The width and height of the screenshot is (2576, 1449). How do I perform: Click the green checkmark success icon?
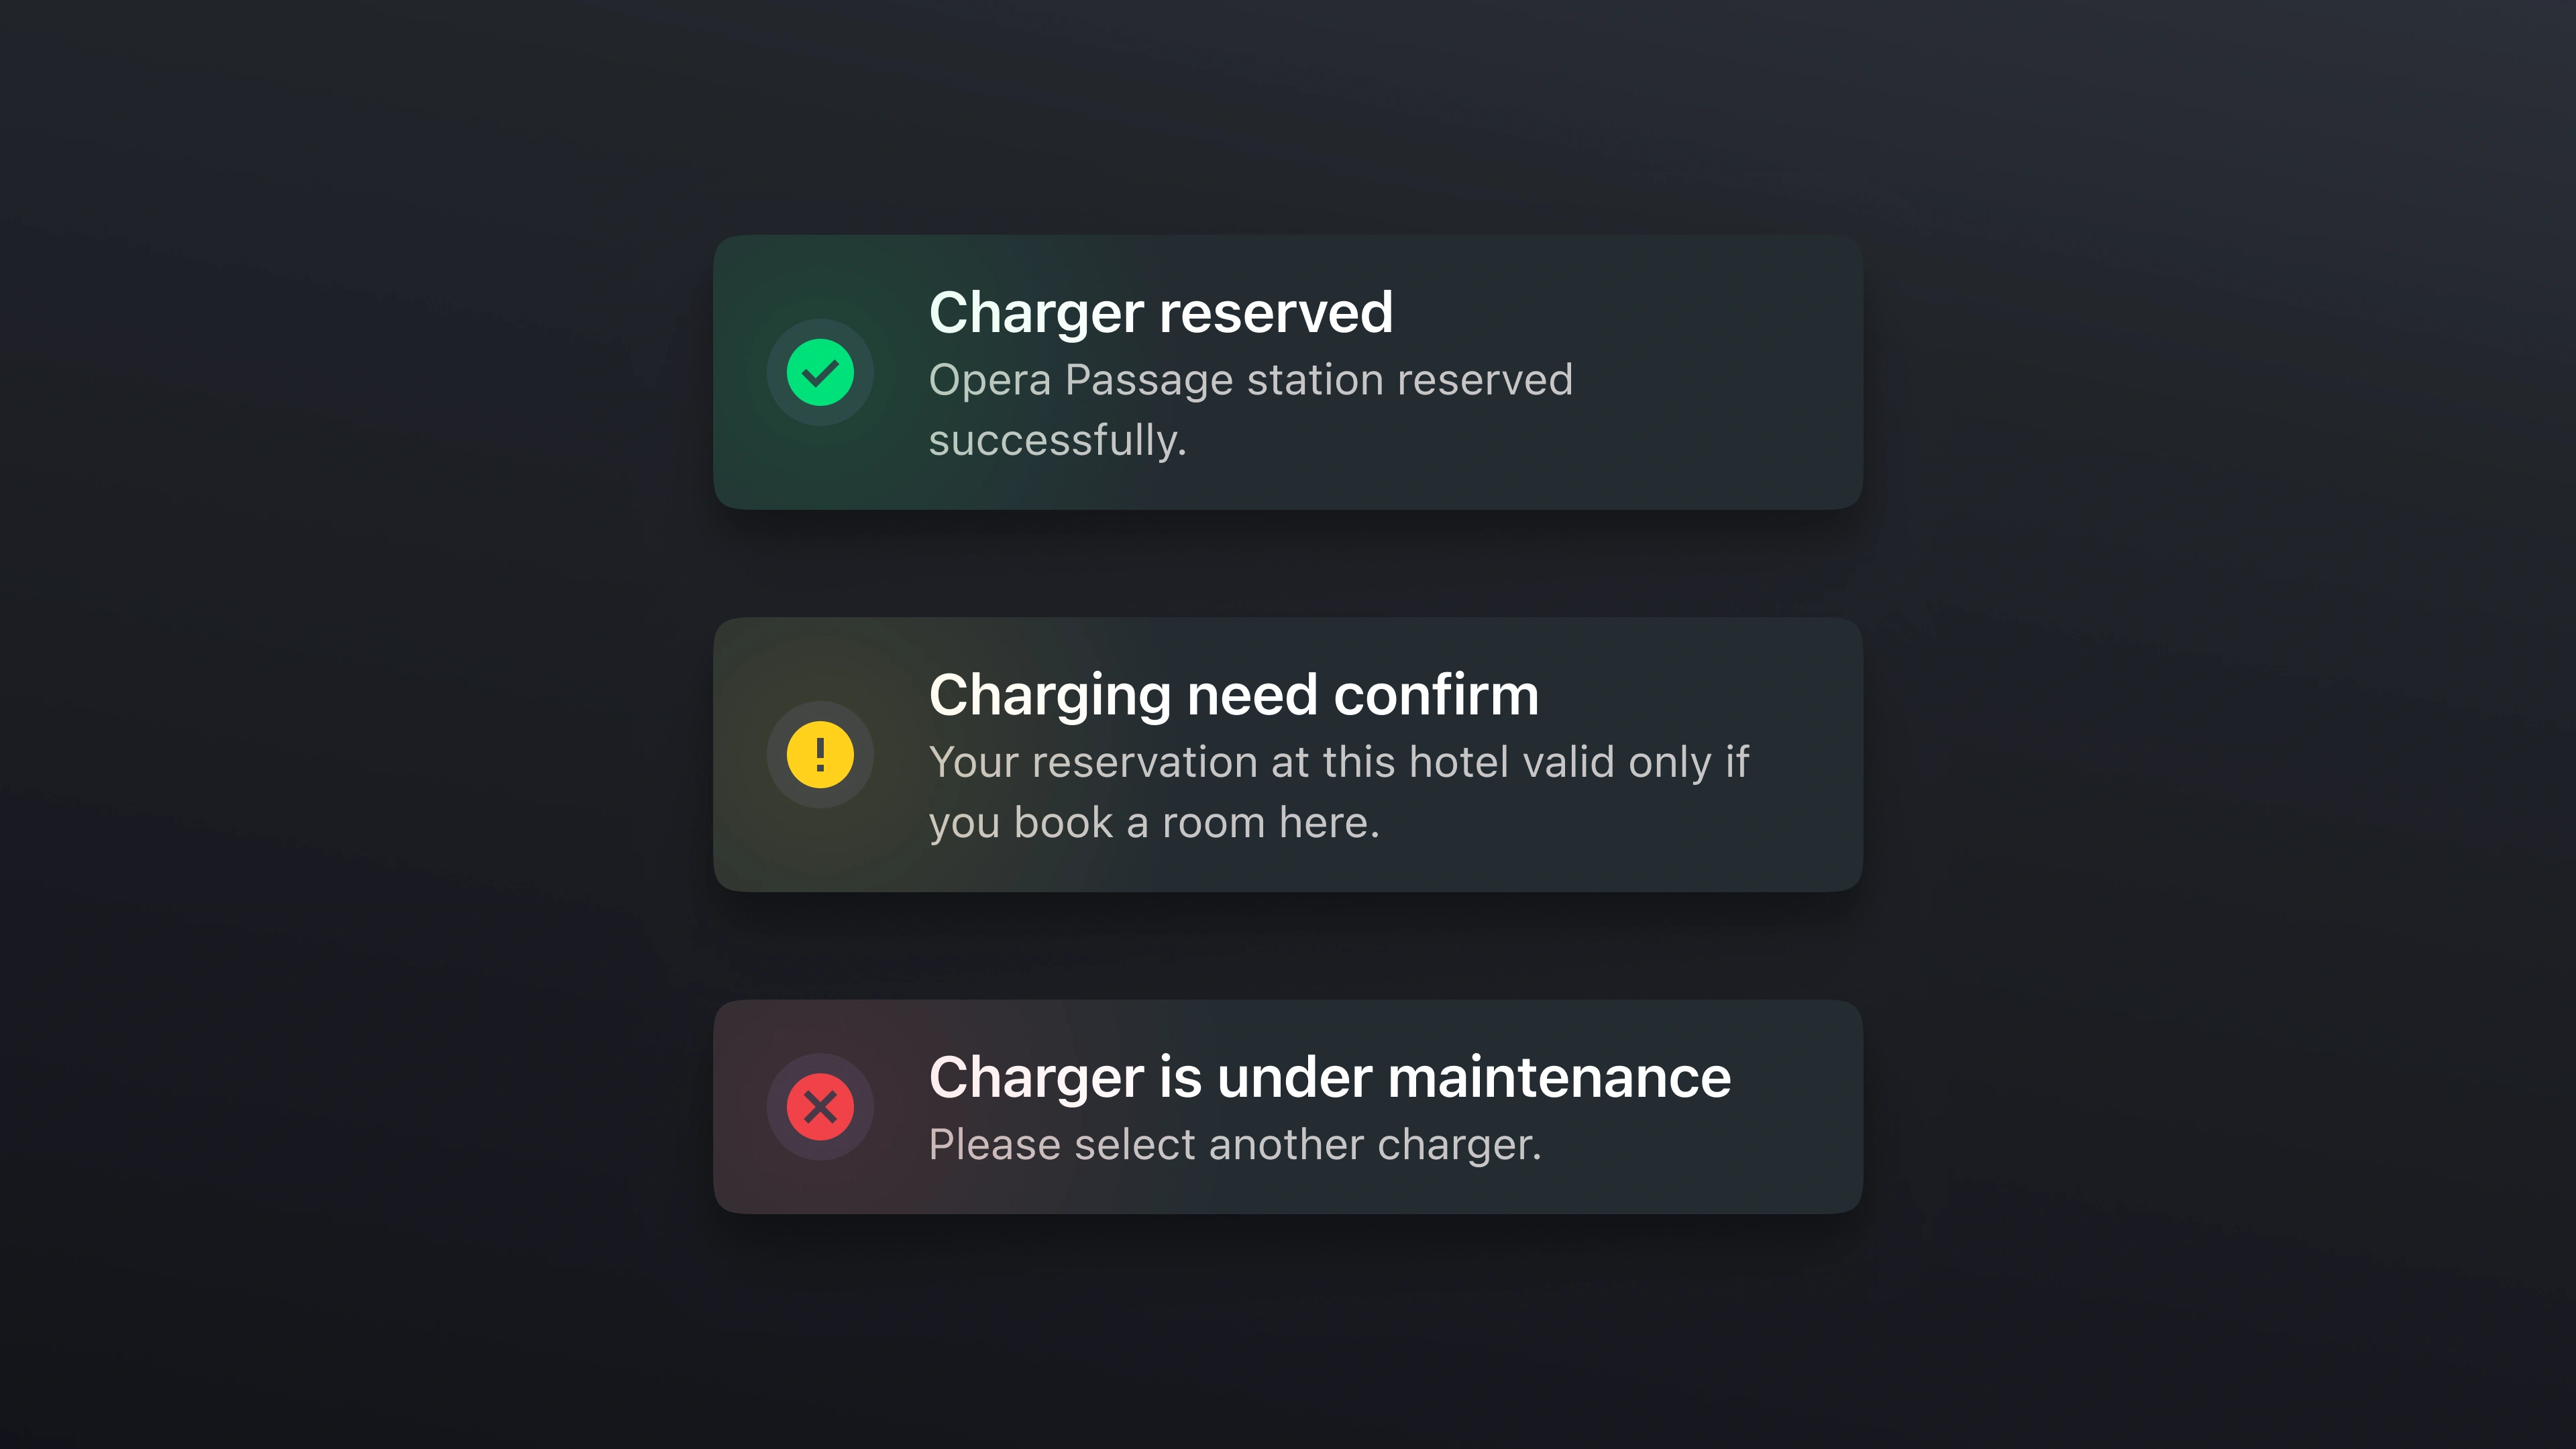(820, 372)
